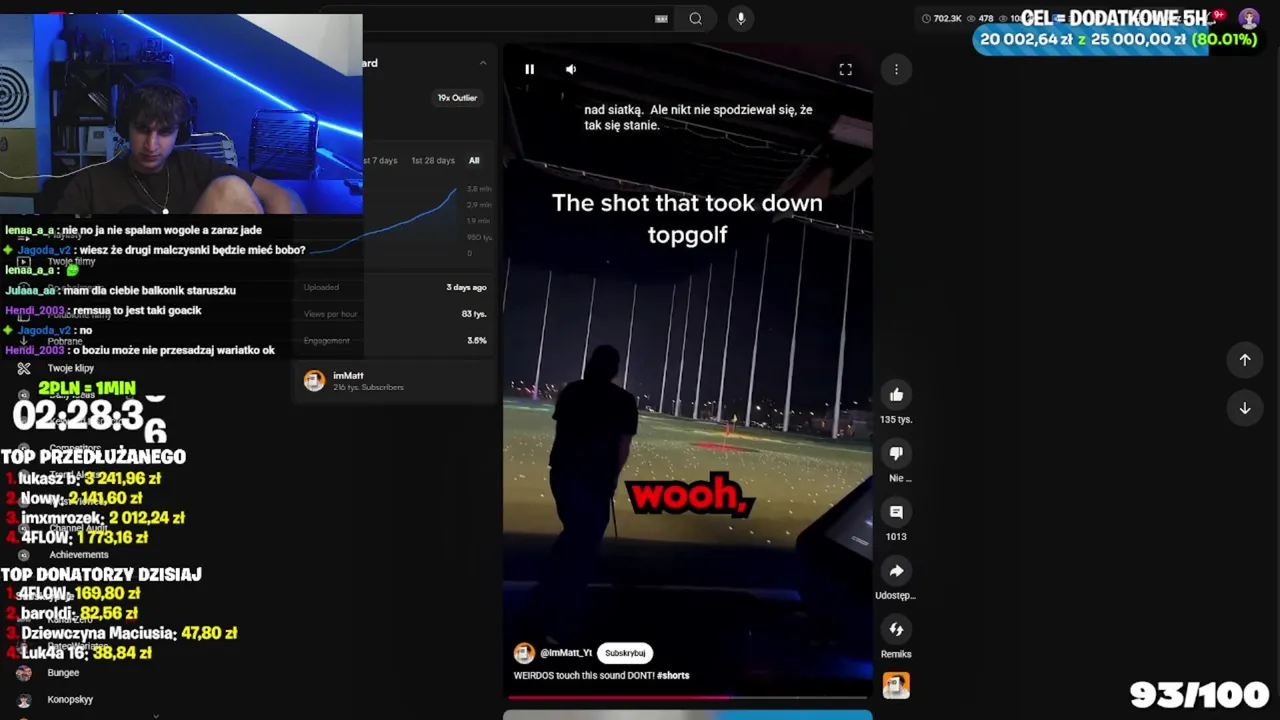Image resolution: width=1280 pixels, height=720 pixels.
Task: Open the @ImMatt_Yt channel link
Action: 566,653
